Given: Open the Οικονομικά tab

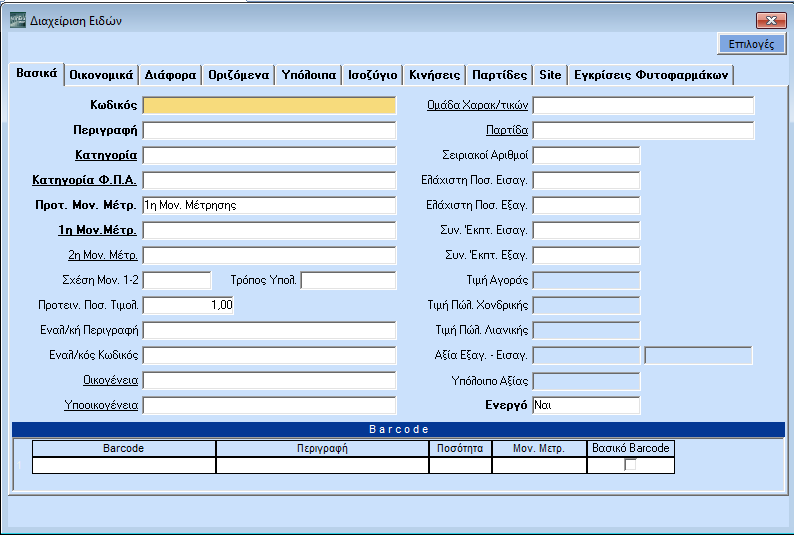Looking at the screenshot, I should 101,75.
